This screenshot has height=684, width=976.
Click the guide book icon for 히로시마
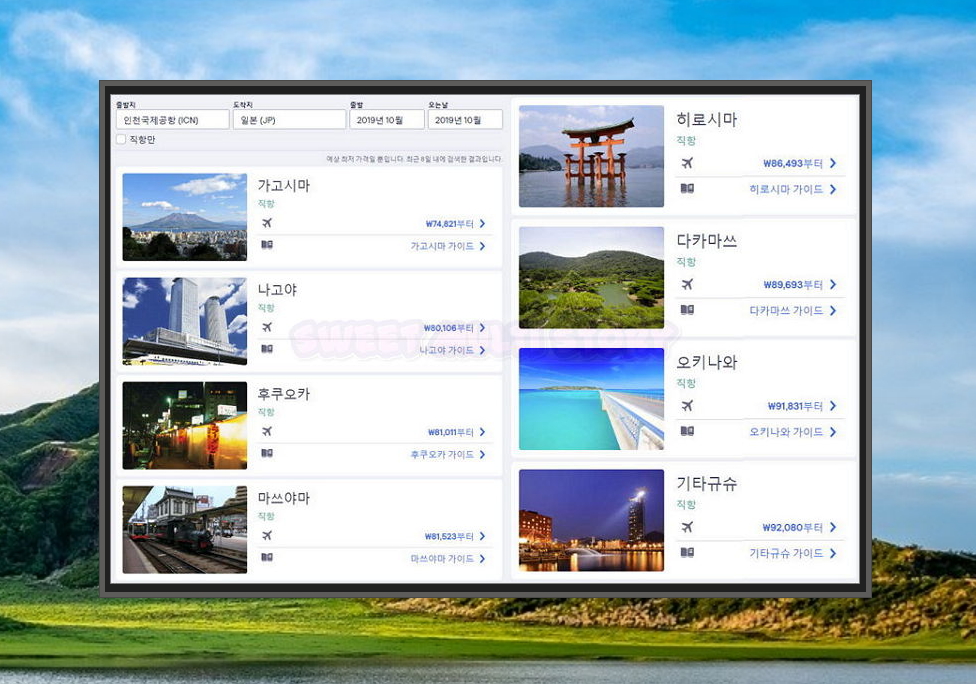click(687, 188)
